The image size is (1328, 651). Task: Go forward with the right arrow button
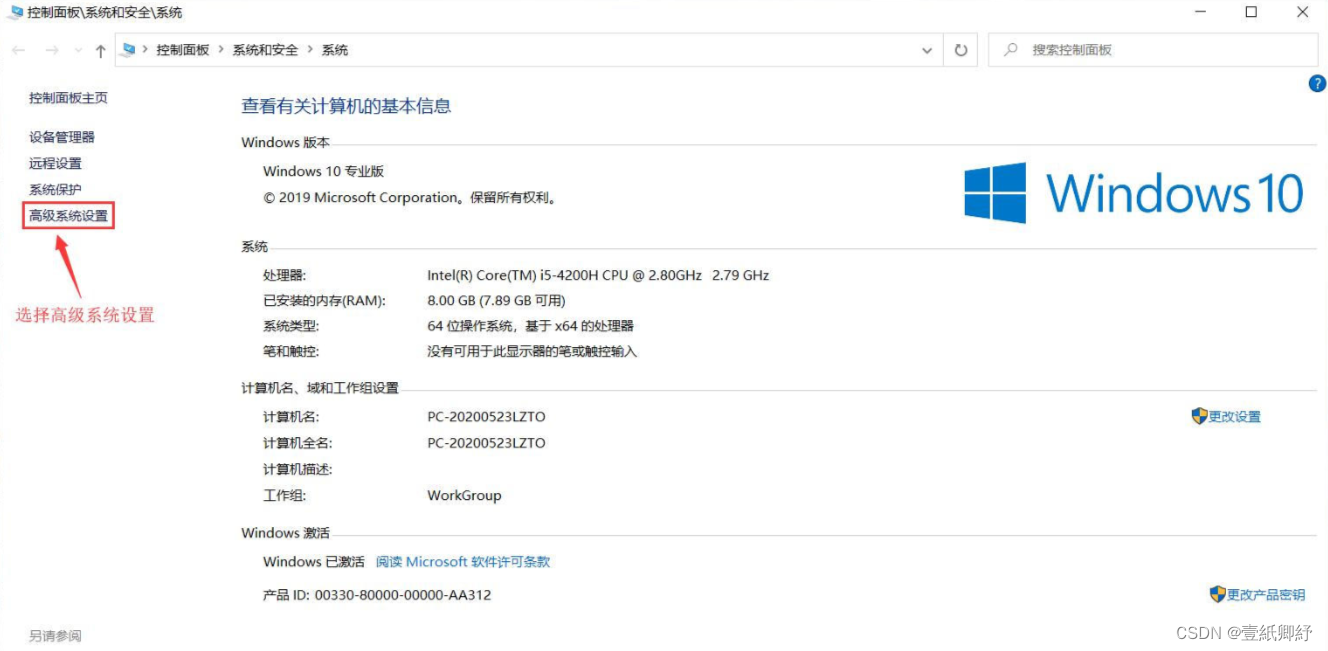point(52,50)
